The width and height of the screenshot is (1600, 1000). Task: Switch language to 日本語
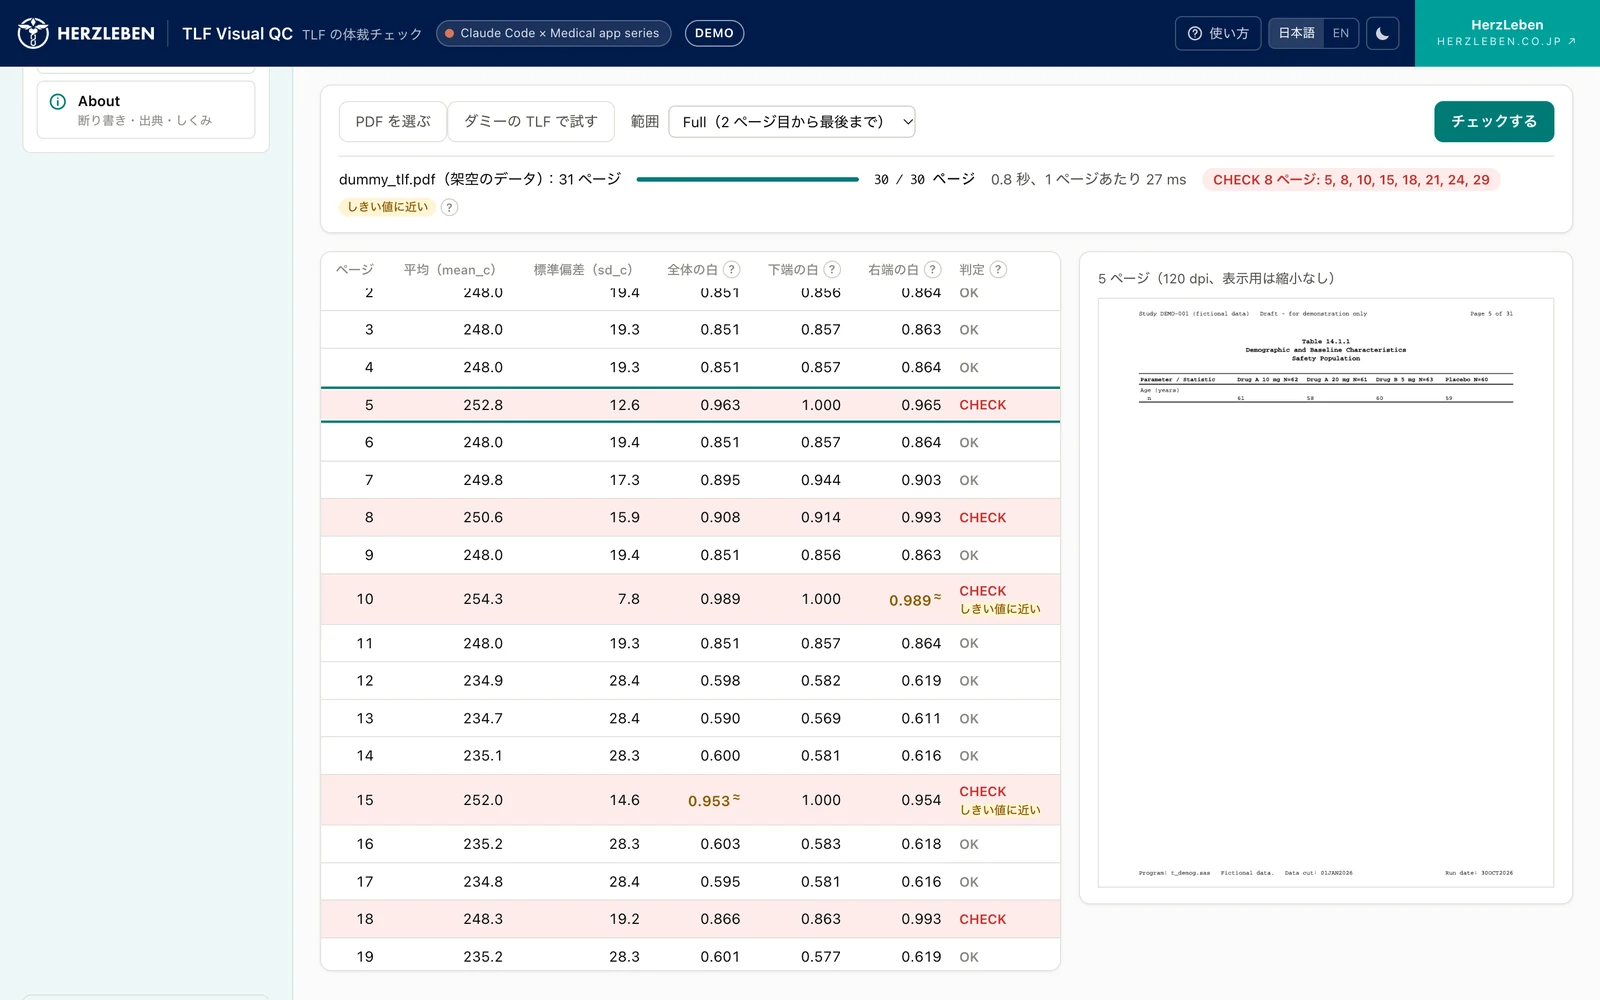(x=1297, y=33)
